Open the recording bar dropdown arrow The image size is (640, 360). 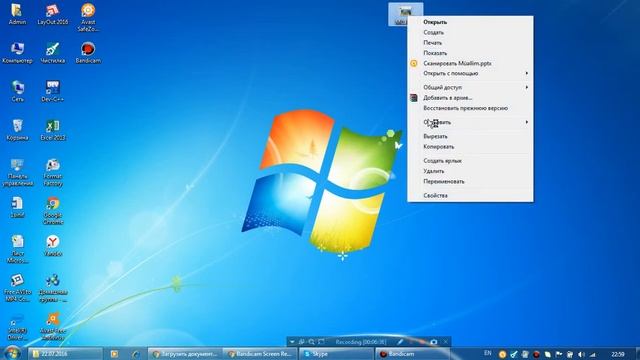pos(292,342)
